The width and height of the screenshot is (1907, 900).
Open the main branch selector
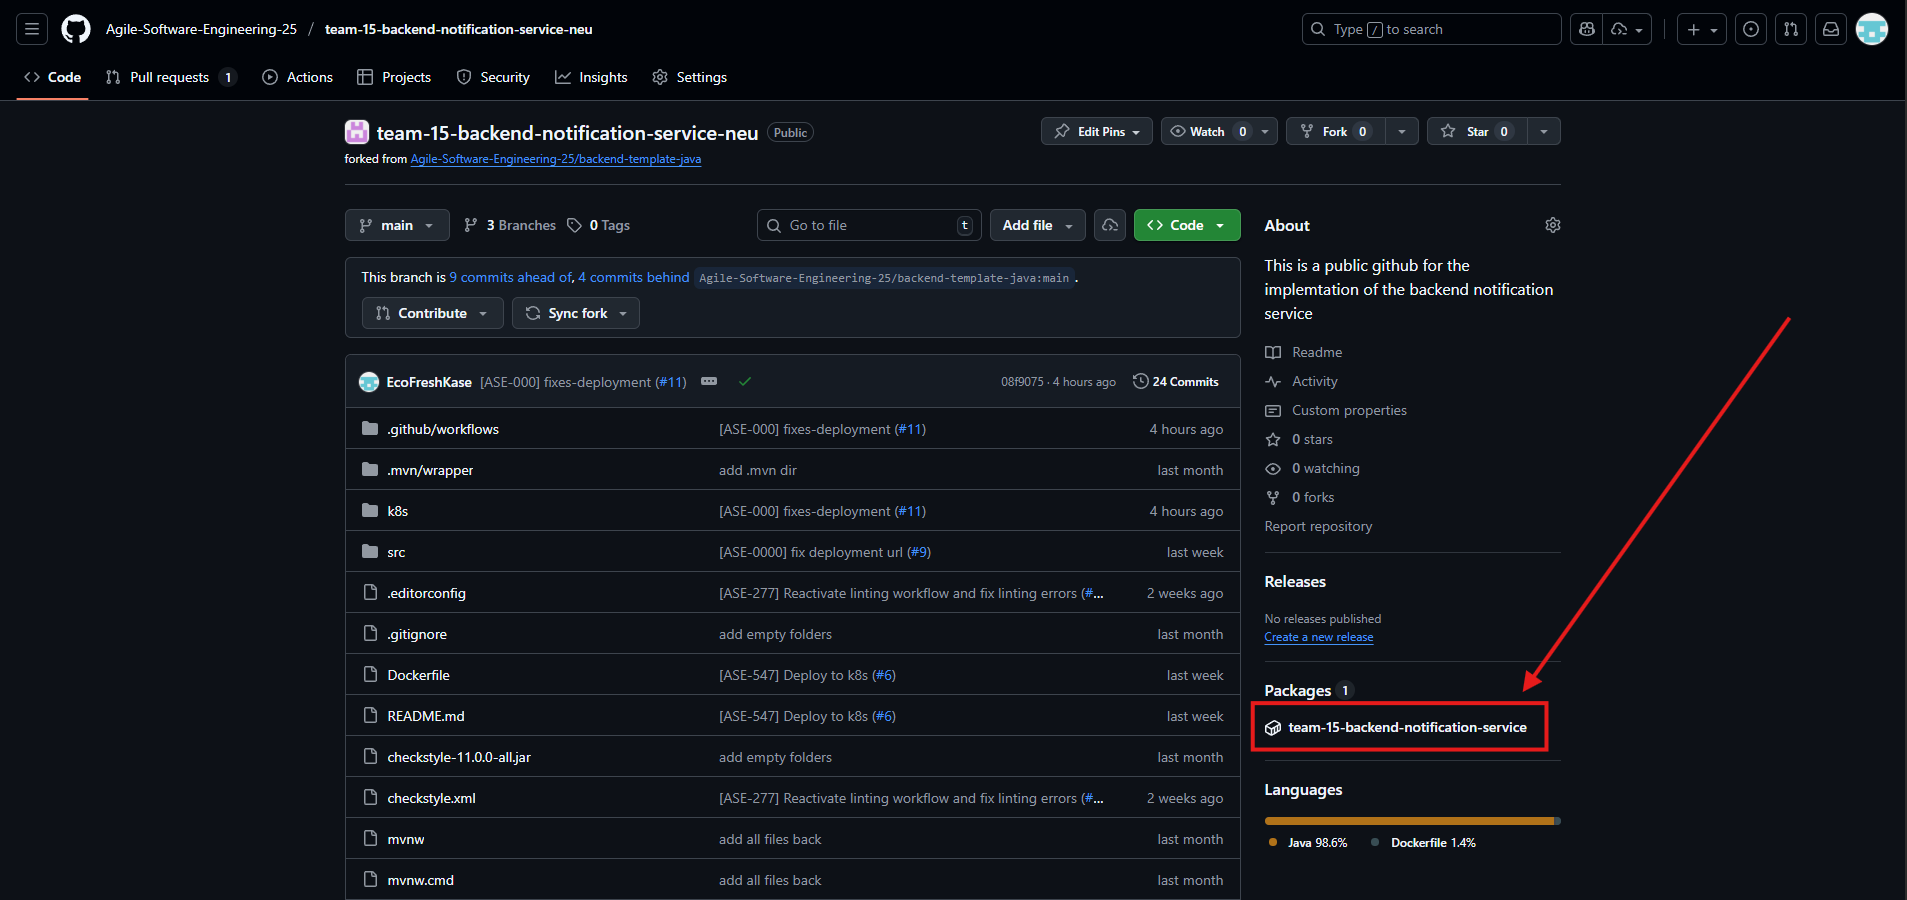point(396,225)
